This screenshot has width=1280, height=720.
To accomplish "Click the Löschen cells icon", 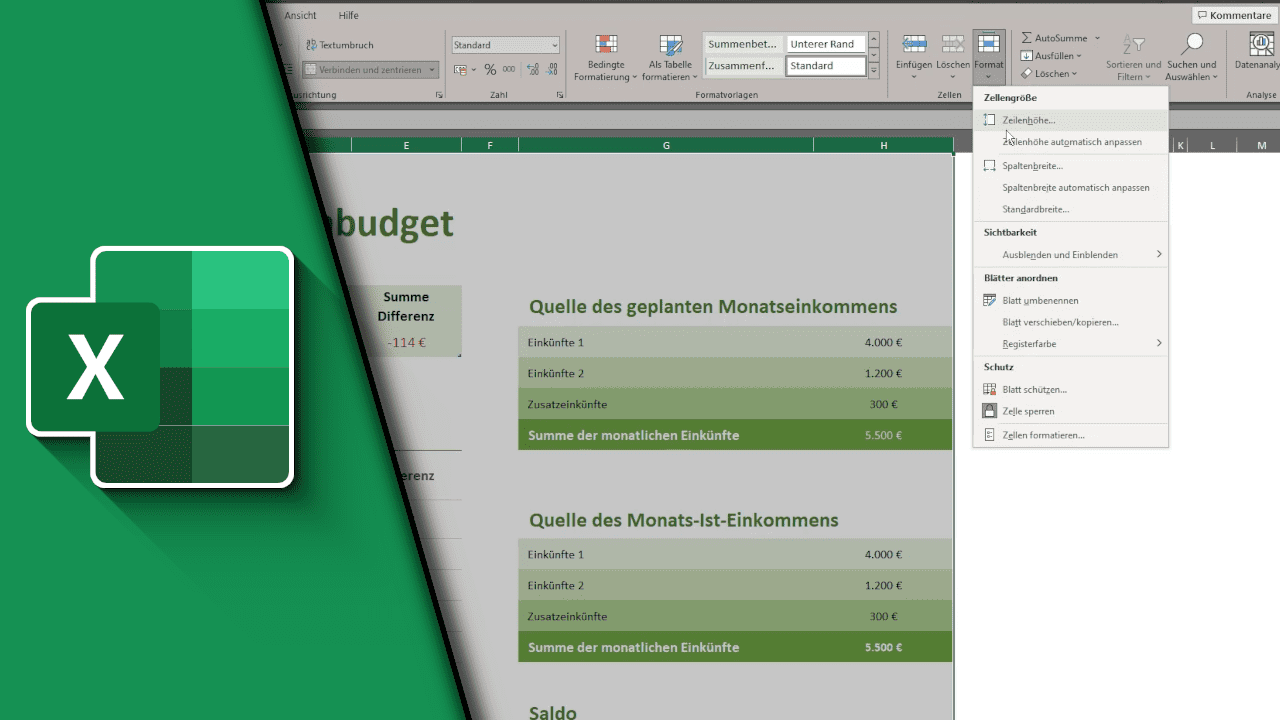I will tap(953, 45).
